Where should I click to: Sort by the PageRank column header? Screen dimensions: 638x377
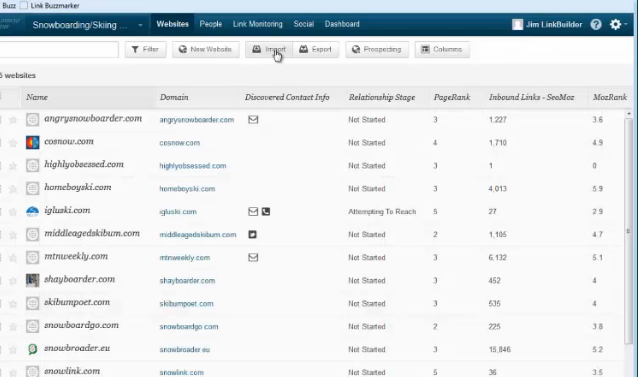pyautogui.click(x=452, y=97)
